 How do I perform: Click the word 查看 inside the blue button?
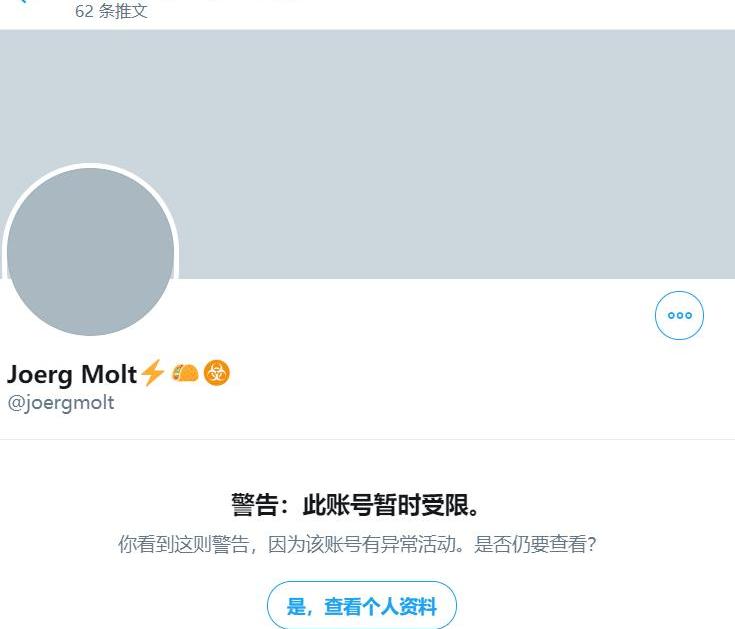[343, 607]
